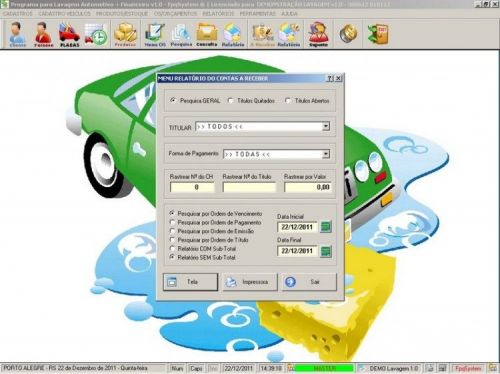Select Pesquisa GERAL radio button

coord(173,100)
